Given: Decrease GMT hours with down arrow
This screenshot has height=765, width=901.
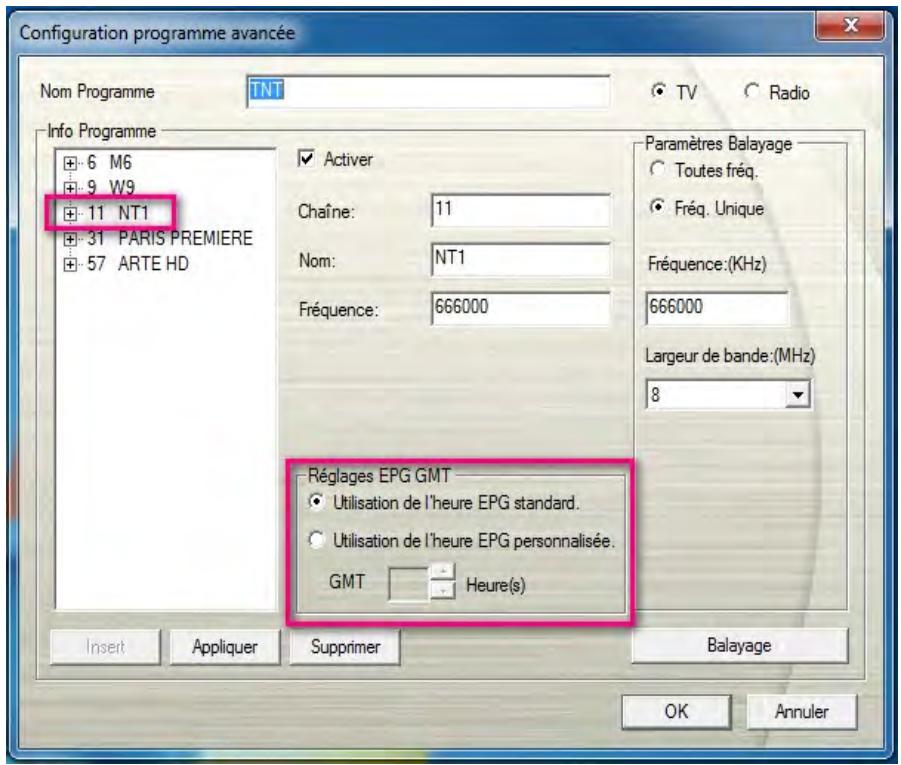Looking at the screenshot, I should pyautogui.click(x=442, y=590).
